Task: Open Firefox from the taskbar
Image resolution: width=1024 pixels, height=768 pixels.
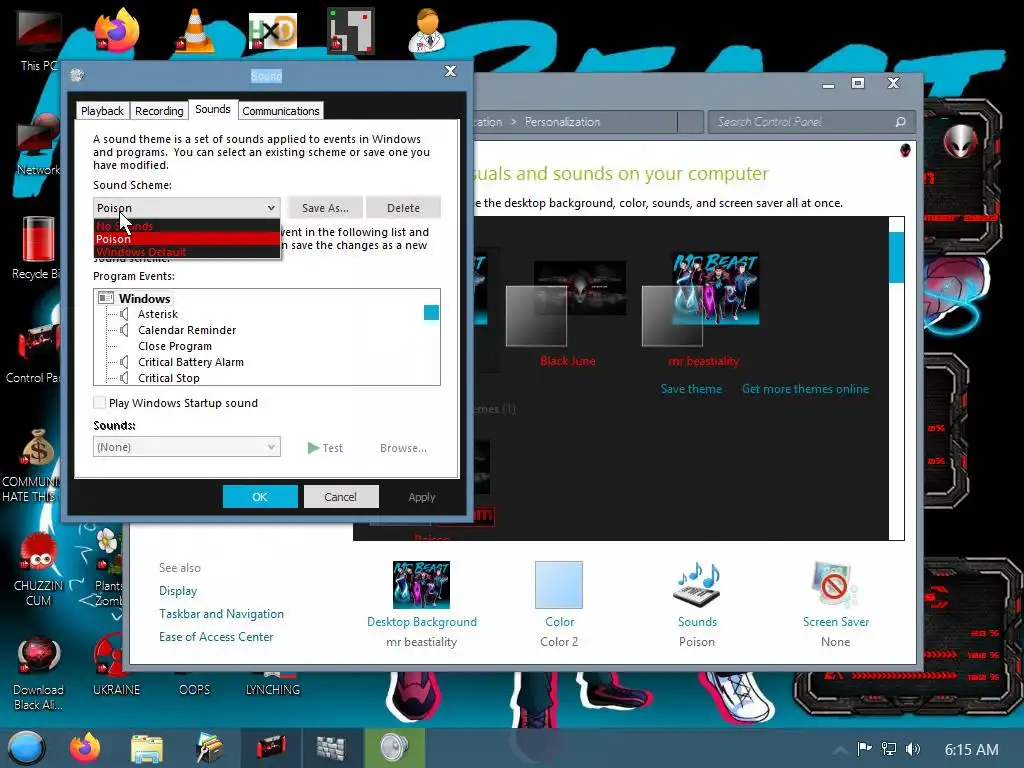Action: pyautogui.click(x=85, y=748)
